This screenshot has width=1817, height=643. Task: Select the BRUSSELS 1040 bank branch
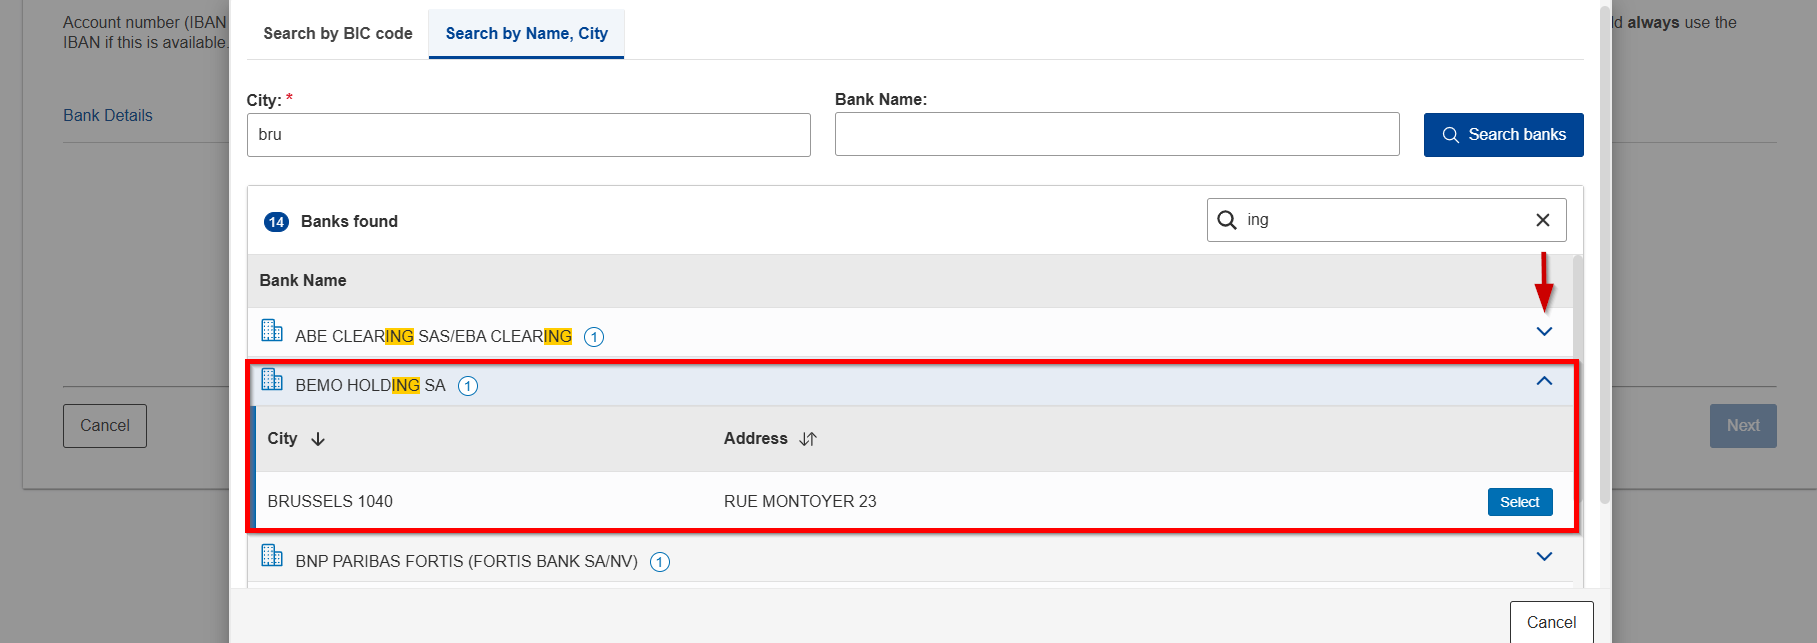point(1520,502)
